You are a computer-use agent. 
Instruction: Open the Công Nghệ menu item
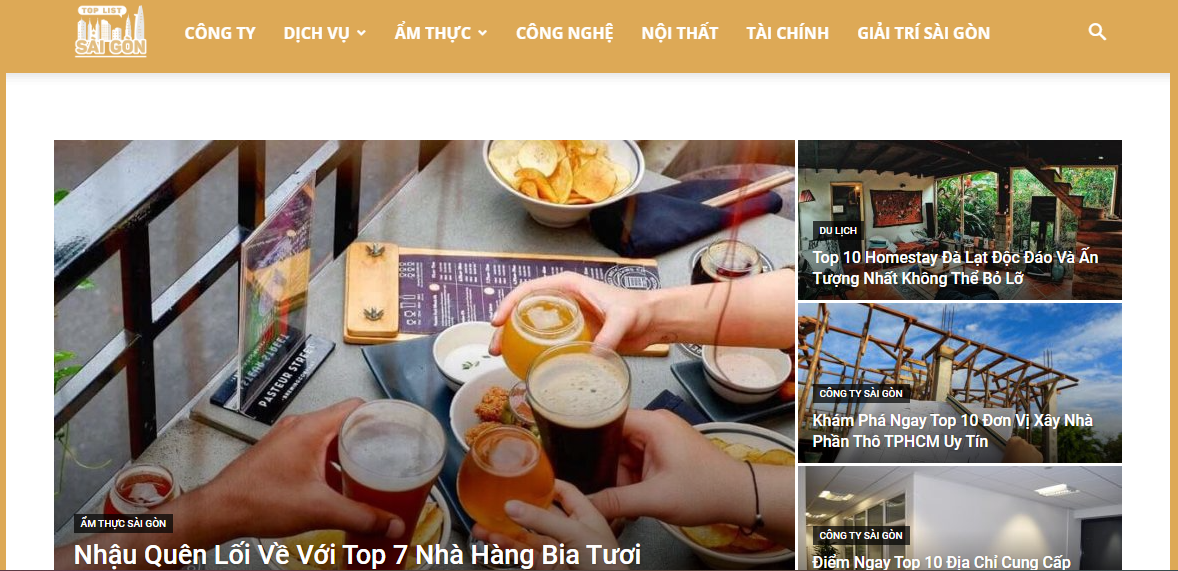[x=564, y=33]
